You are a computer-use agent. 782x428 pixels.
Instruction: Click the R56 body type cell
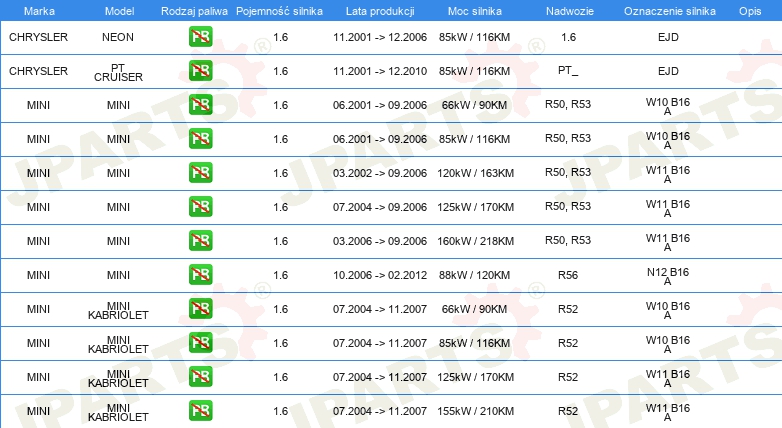coord(568,275)
